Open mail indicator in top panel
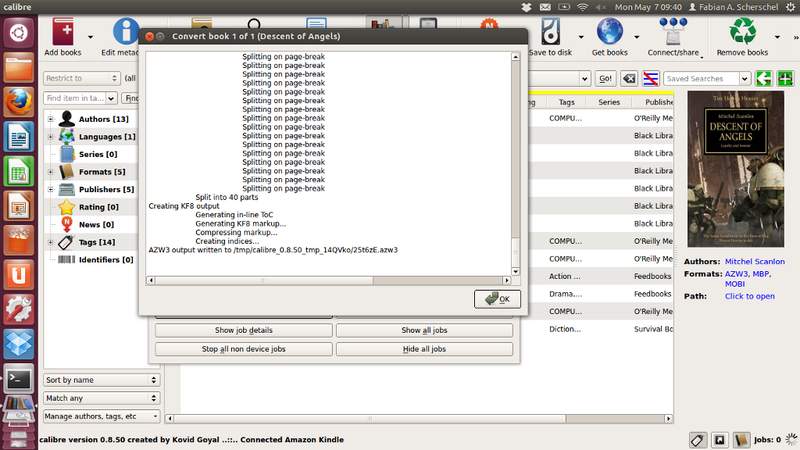The image size is (800, 450). (x=545, y=7)
